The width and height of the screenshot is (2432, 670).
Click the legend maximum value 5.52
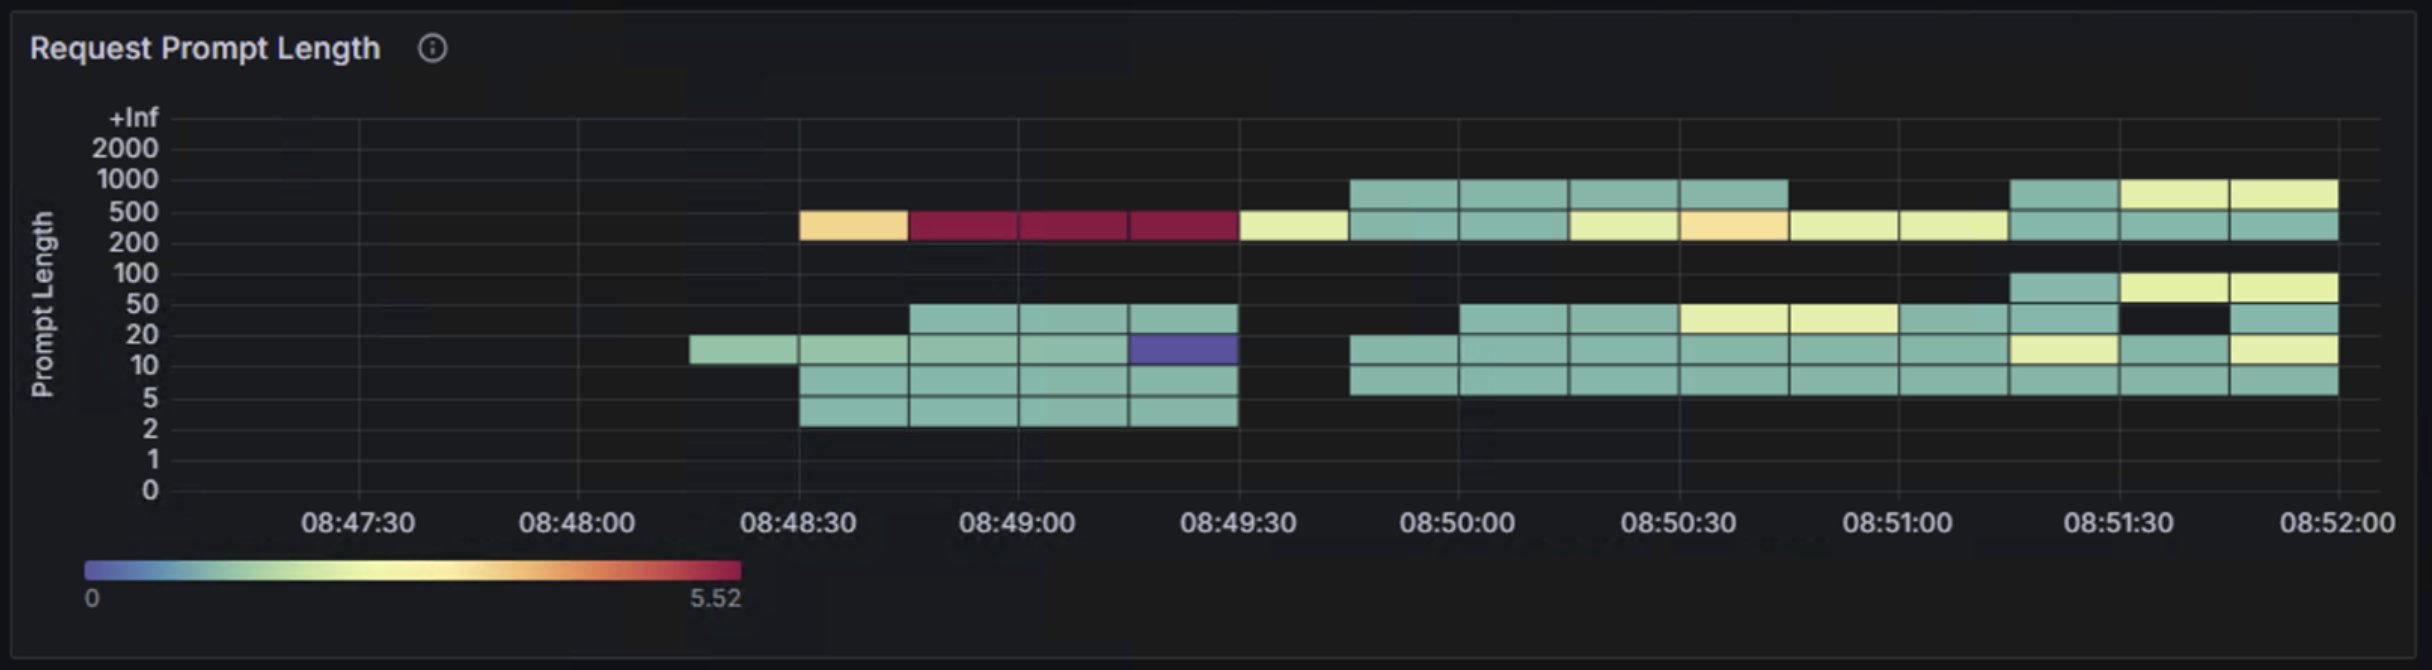715,599
